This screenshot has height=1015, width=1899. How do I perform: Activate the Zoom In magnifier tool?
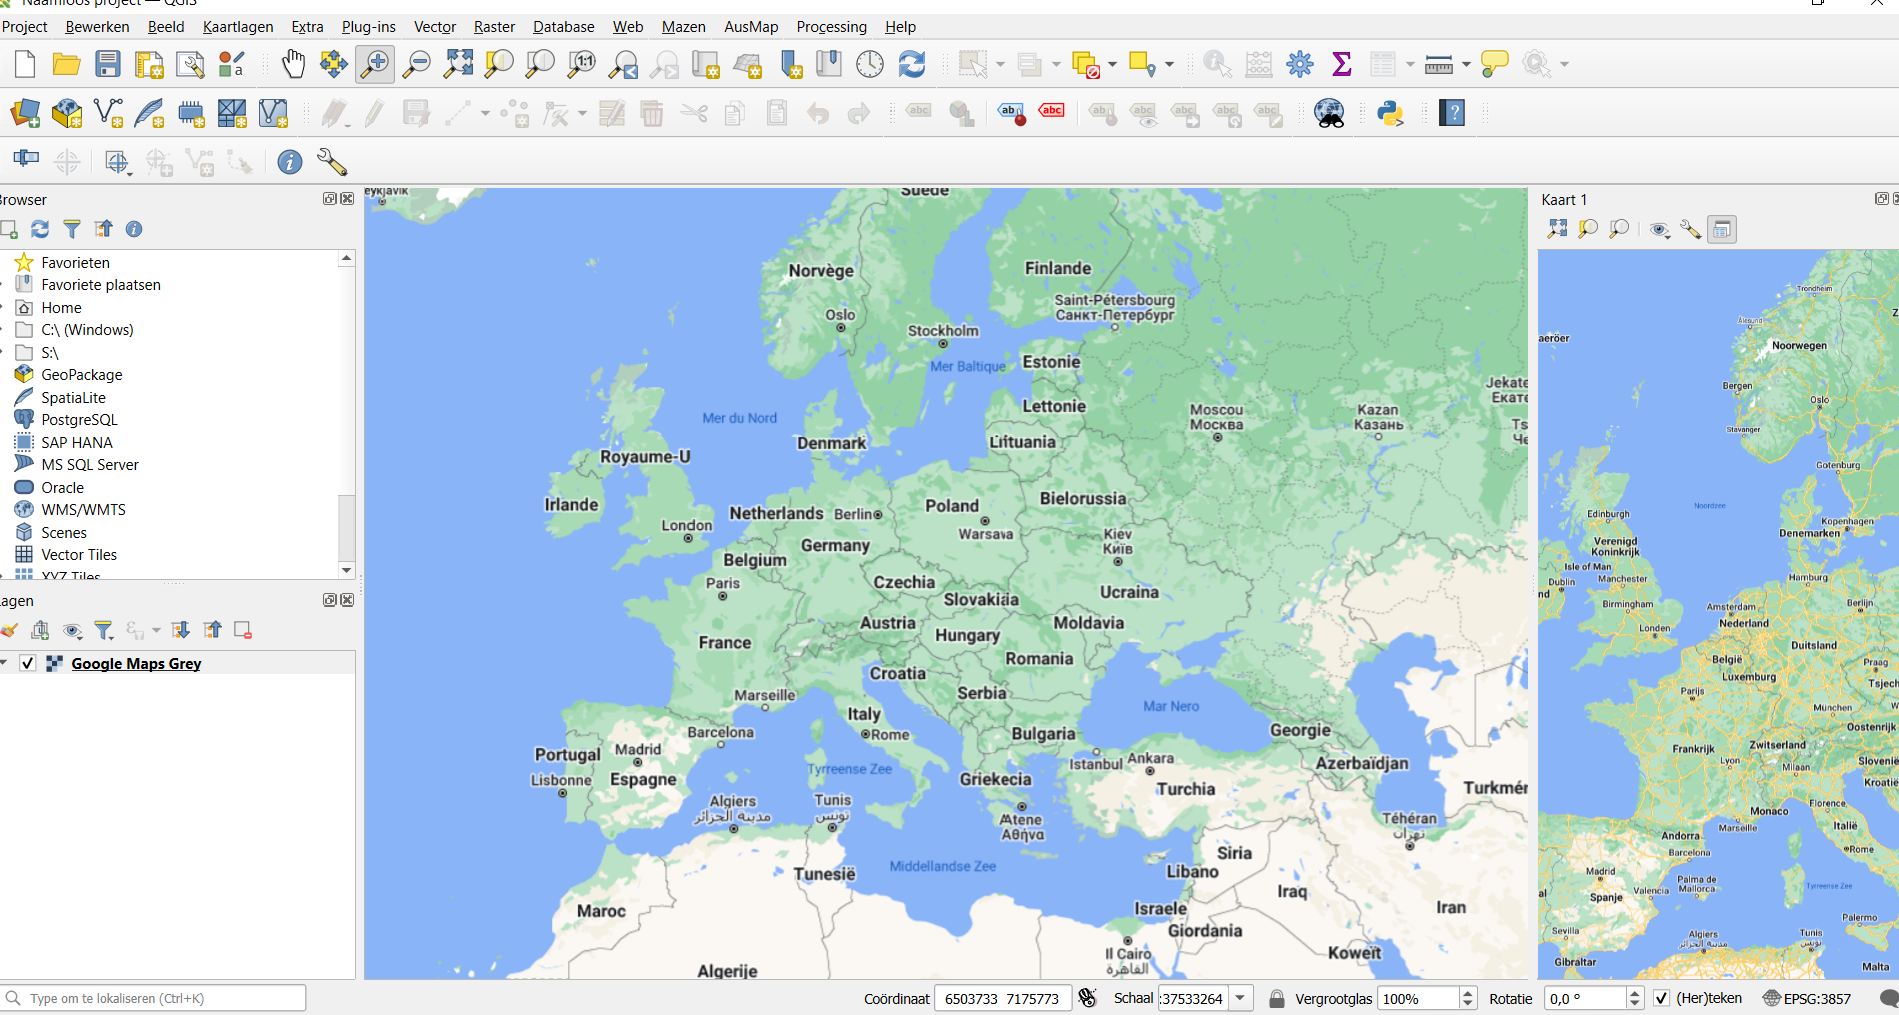[x=375, y=65]
